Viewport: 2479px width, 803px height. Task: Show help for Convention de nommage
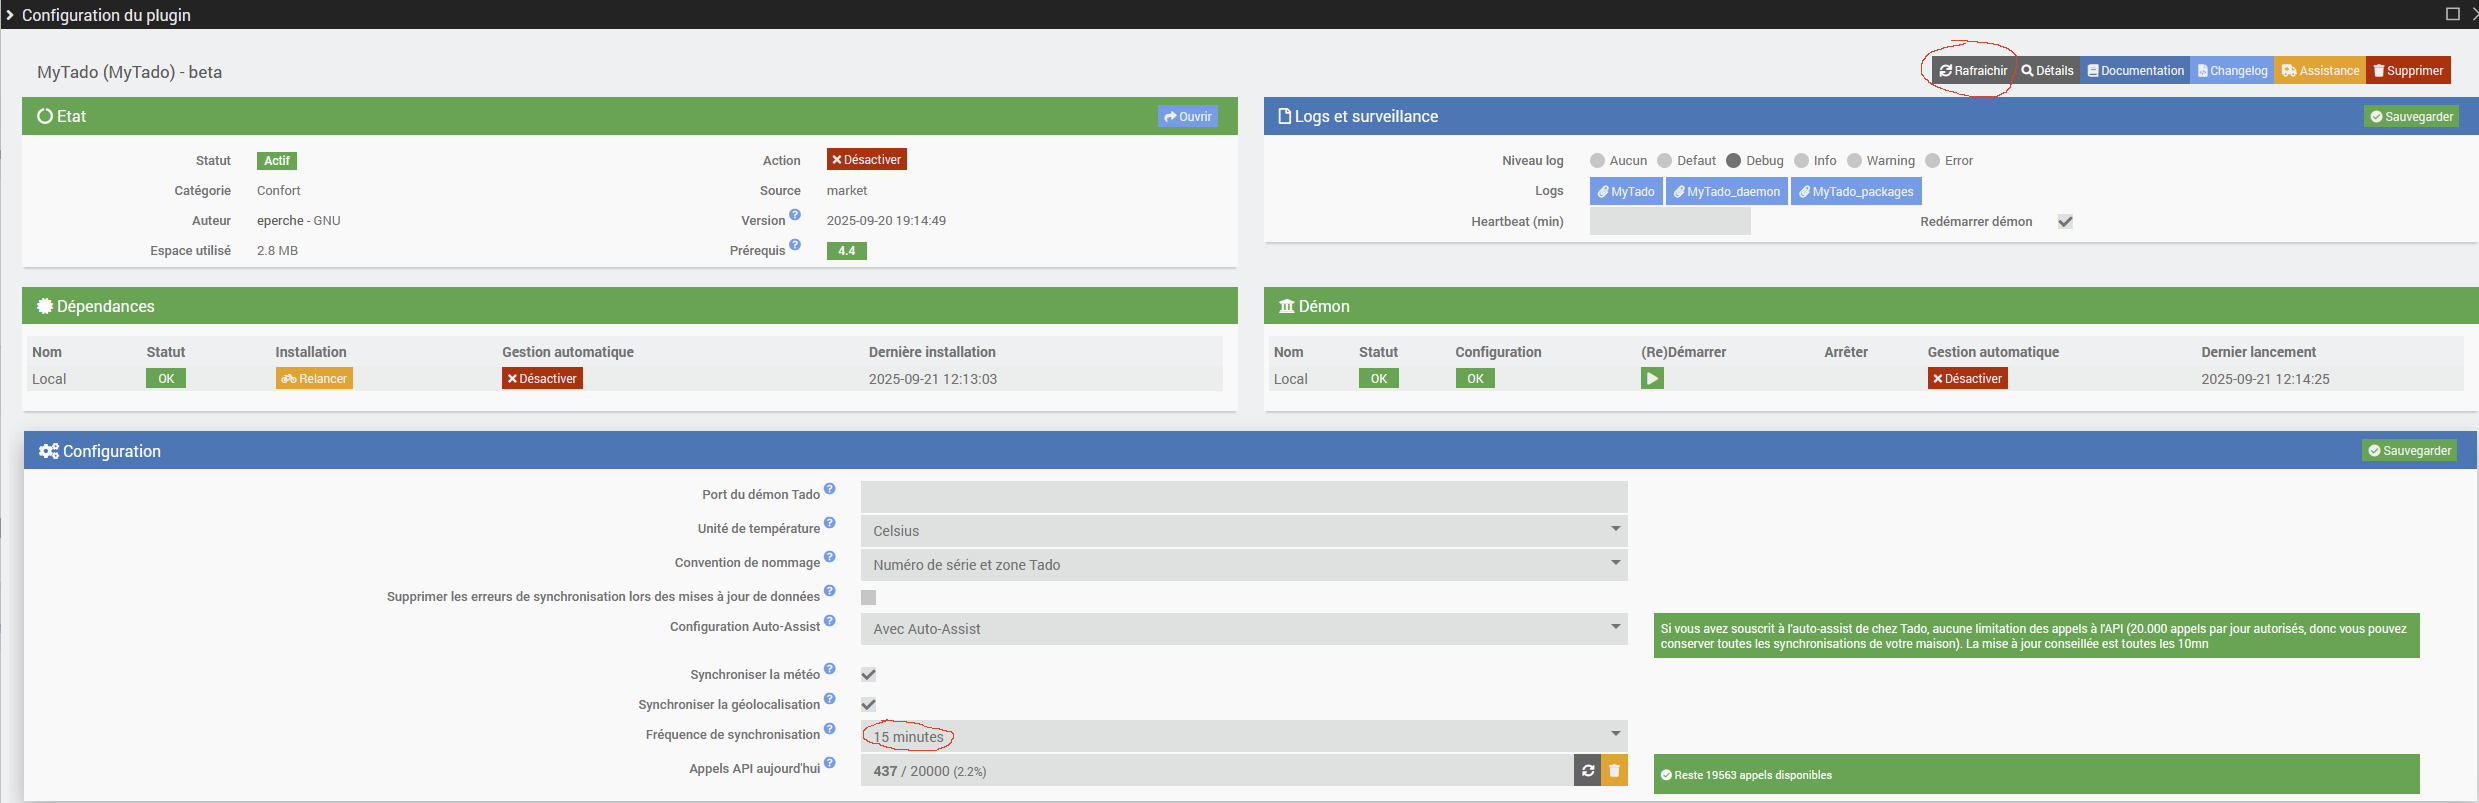830,557
